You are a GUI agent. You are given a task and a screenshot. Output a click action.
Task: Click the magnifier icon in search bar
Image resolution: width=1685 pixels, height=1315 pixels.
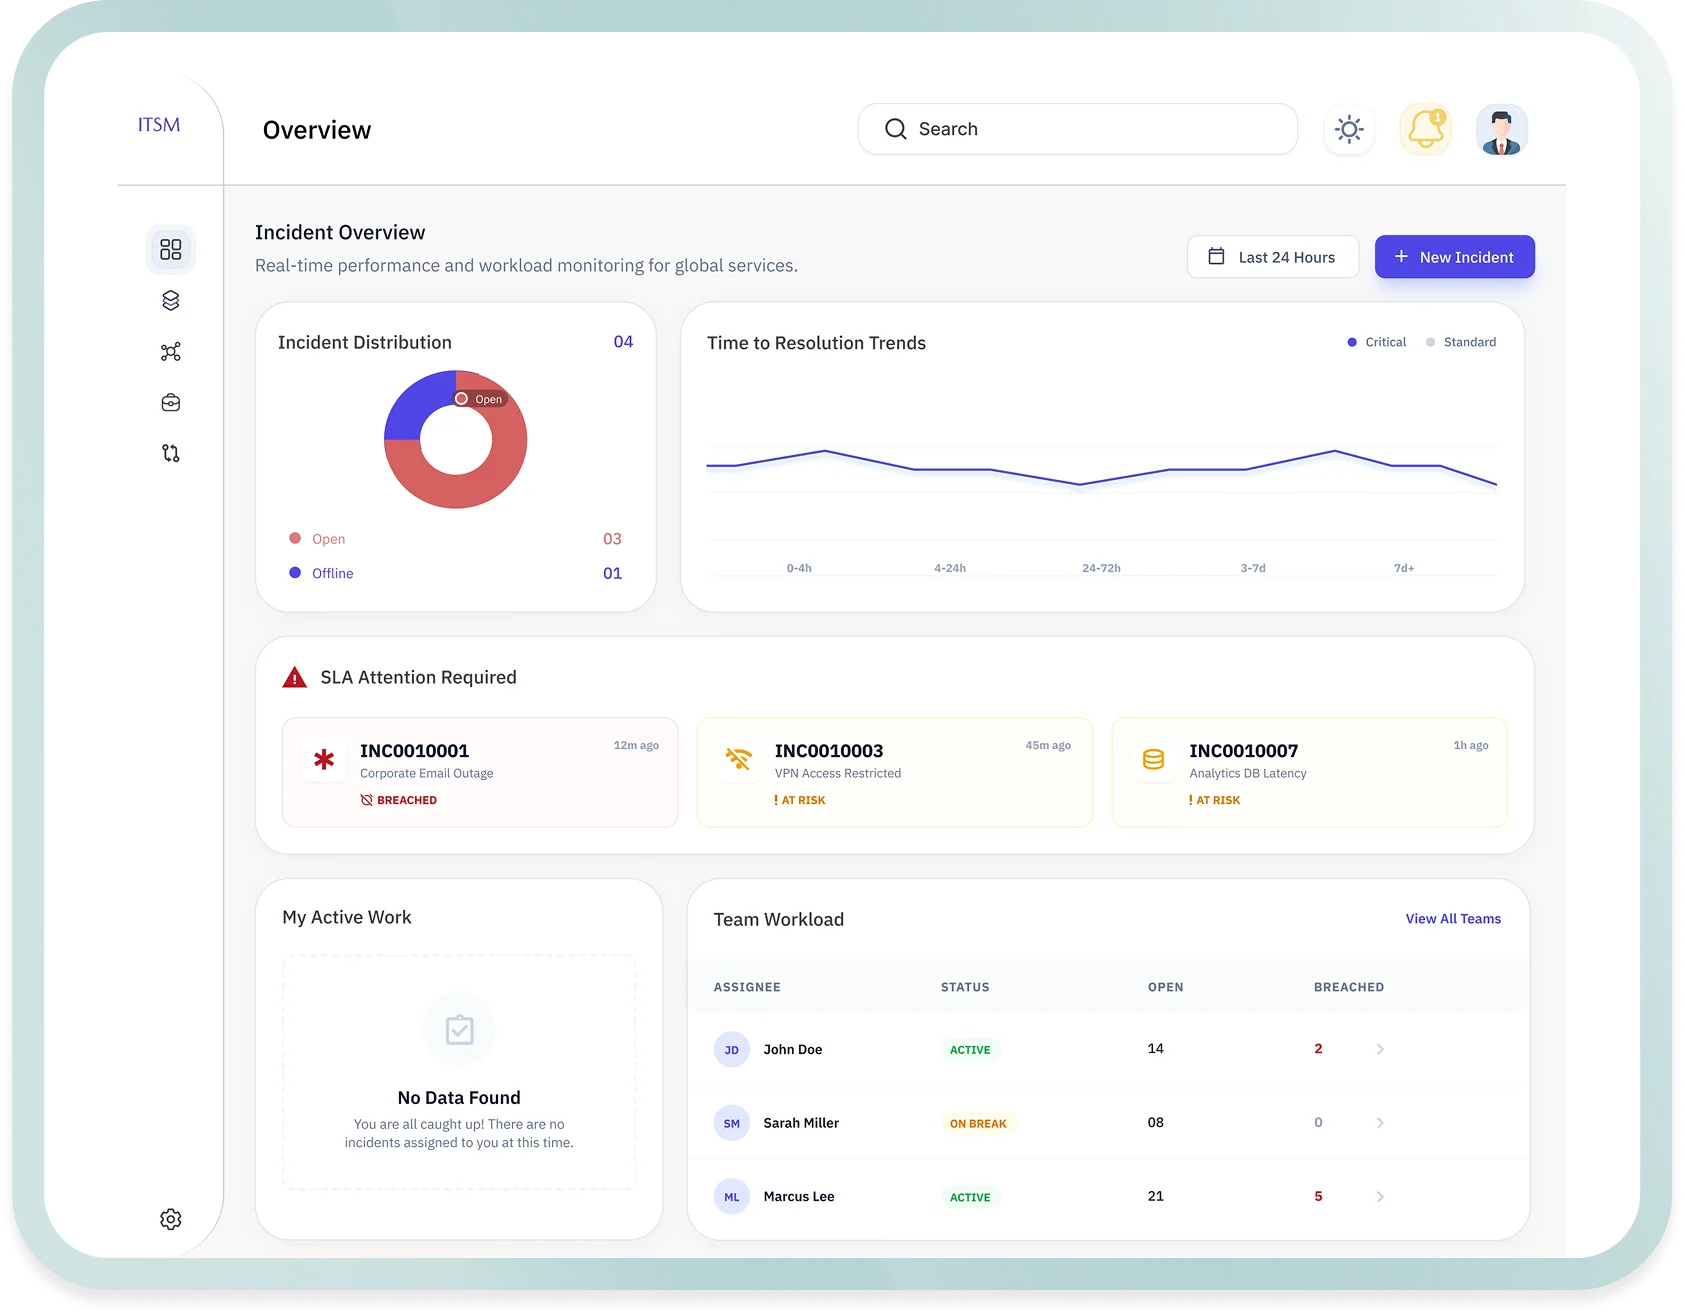click(x=896, y=129)
